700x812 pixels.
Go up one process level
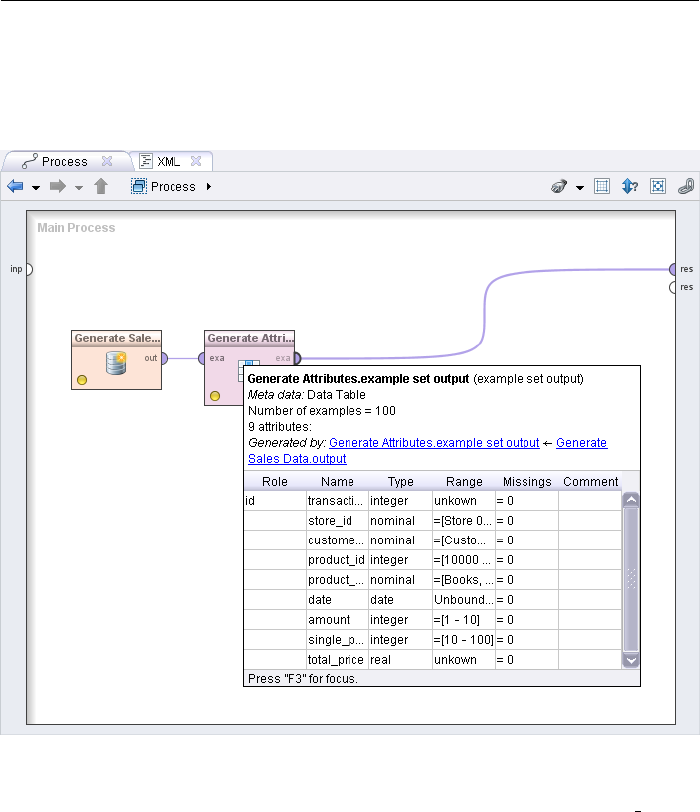100,186
